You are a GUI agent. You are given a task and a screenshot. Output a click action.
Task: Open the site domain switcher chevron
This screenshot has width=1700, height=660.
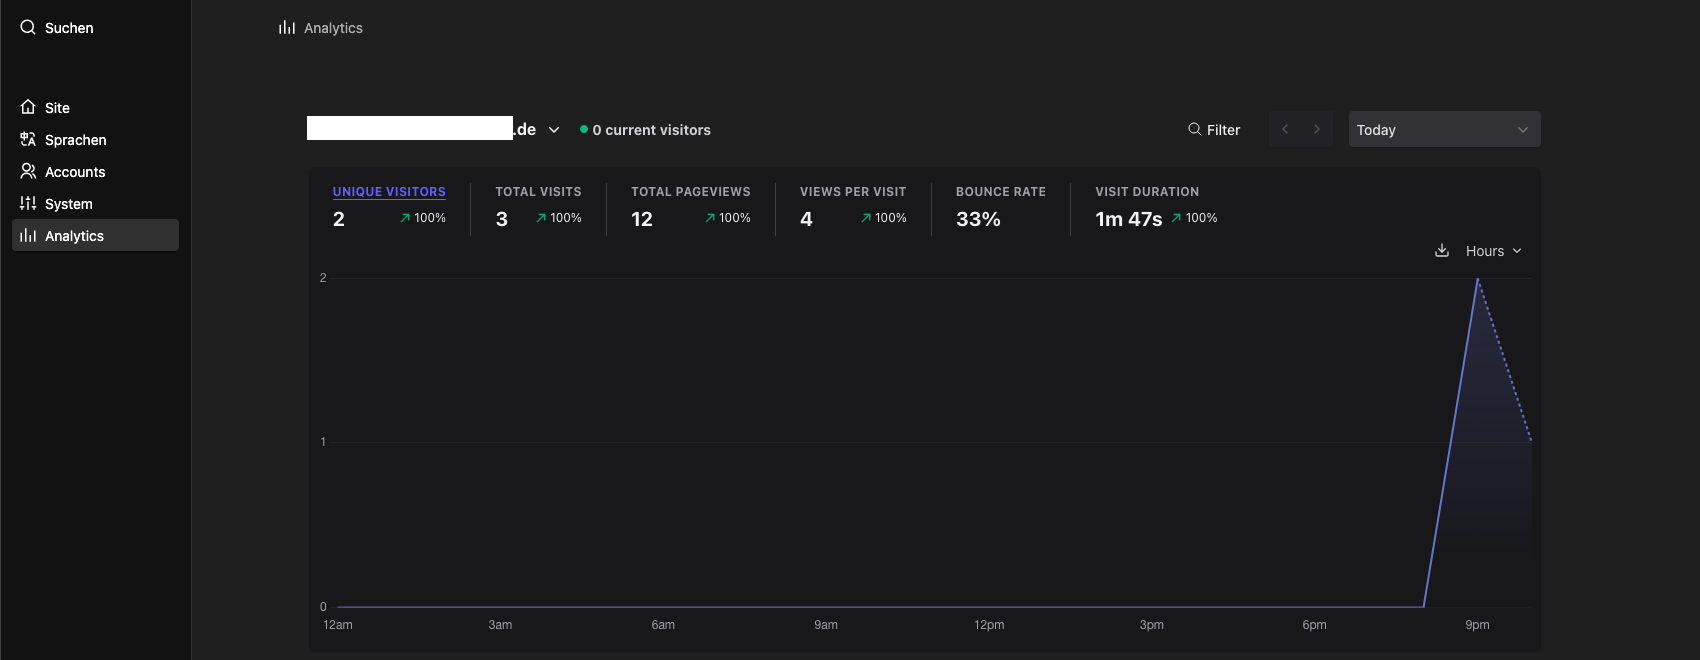[554, 130]
